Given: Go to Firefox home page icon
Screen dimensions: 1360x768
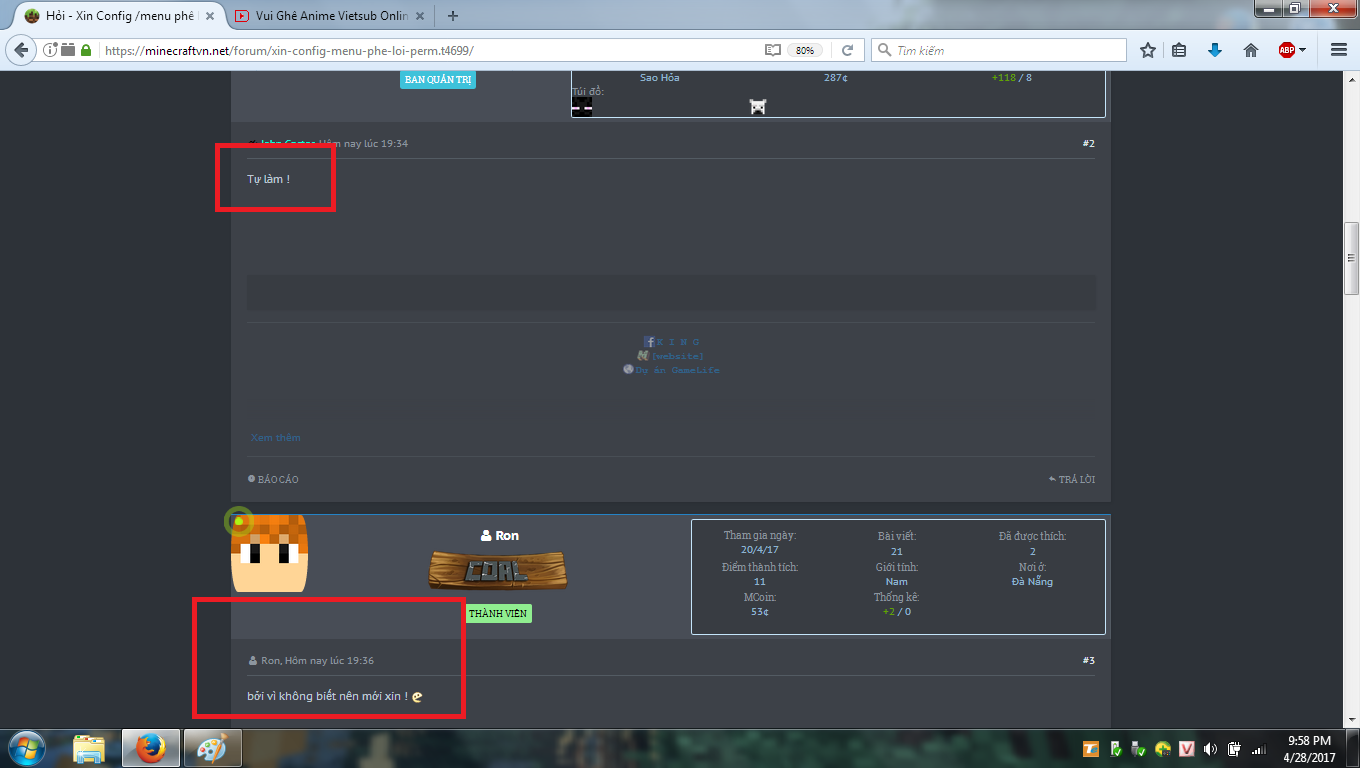Looking at the screenshot, I should (x=1250, y=50).
